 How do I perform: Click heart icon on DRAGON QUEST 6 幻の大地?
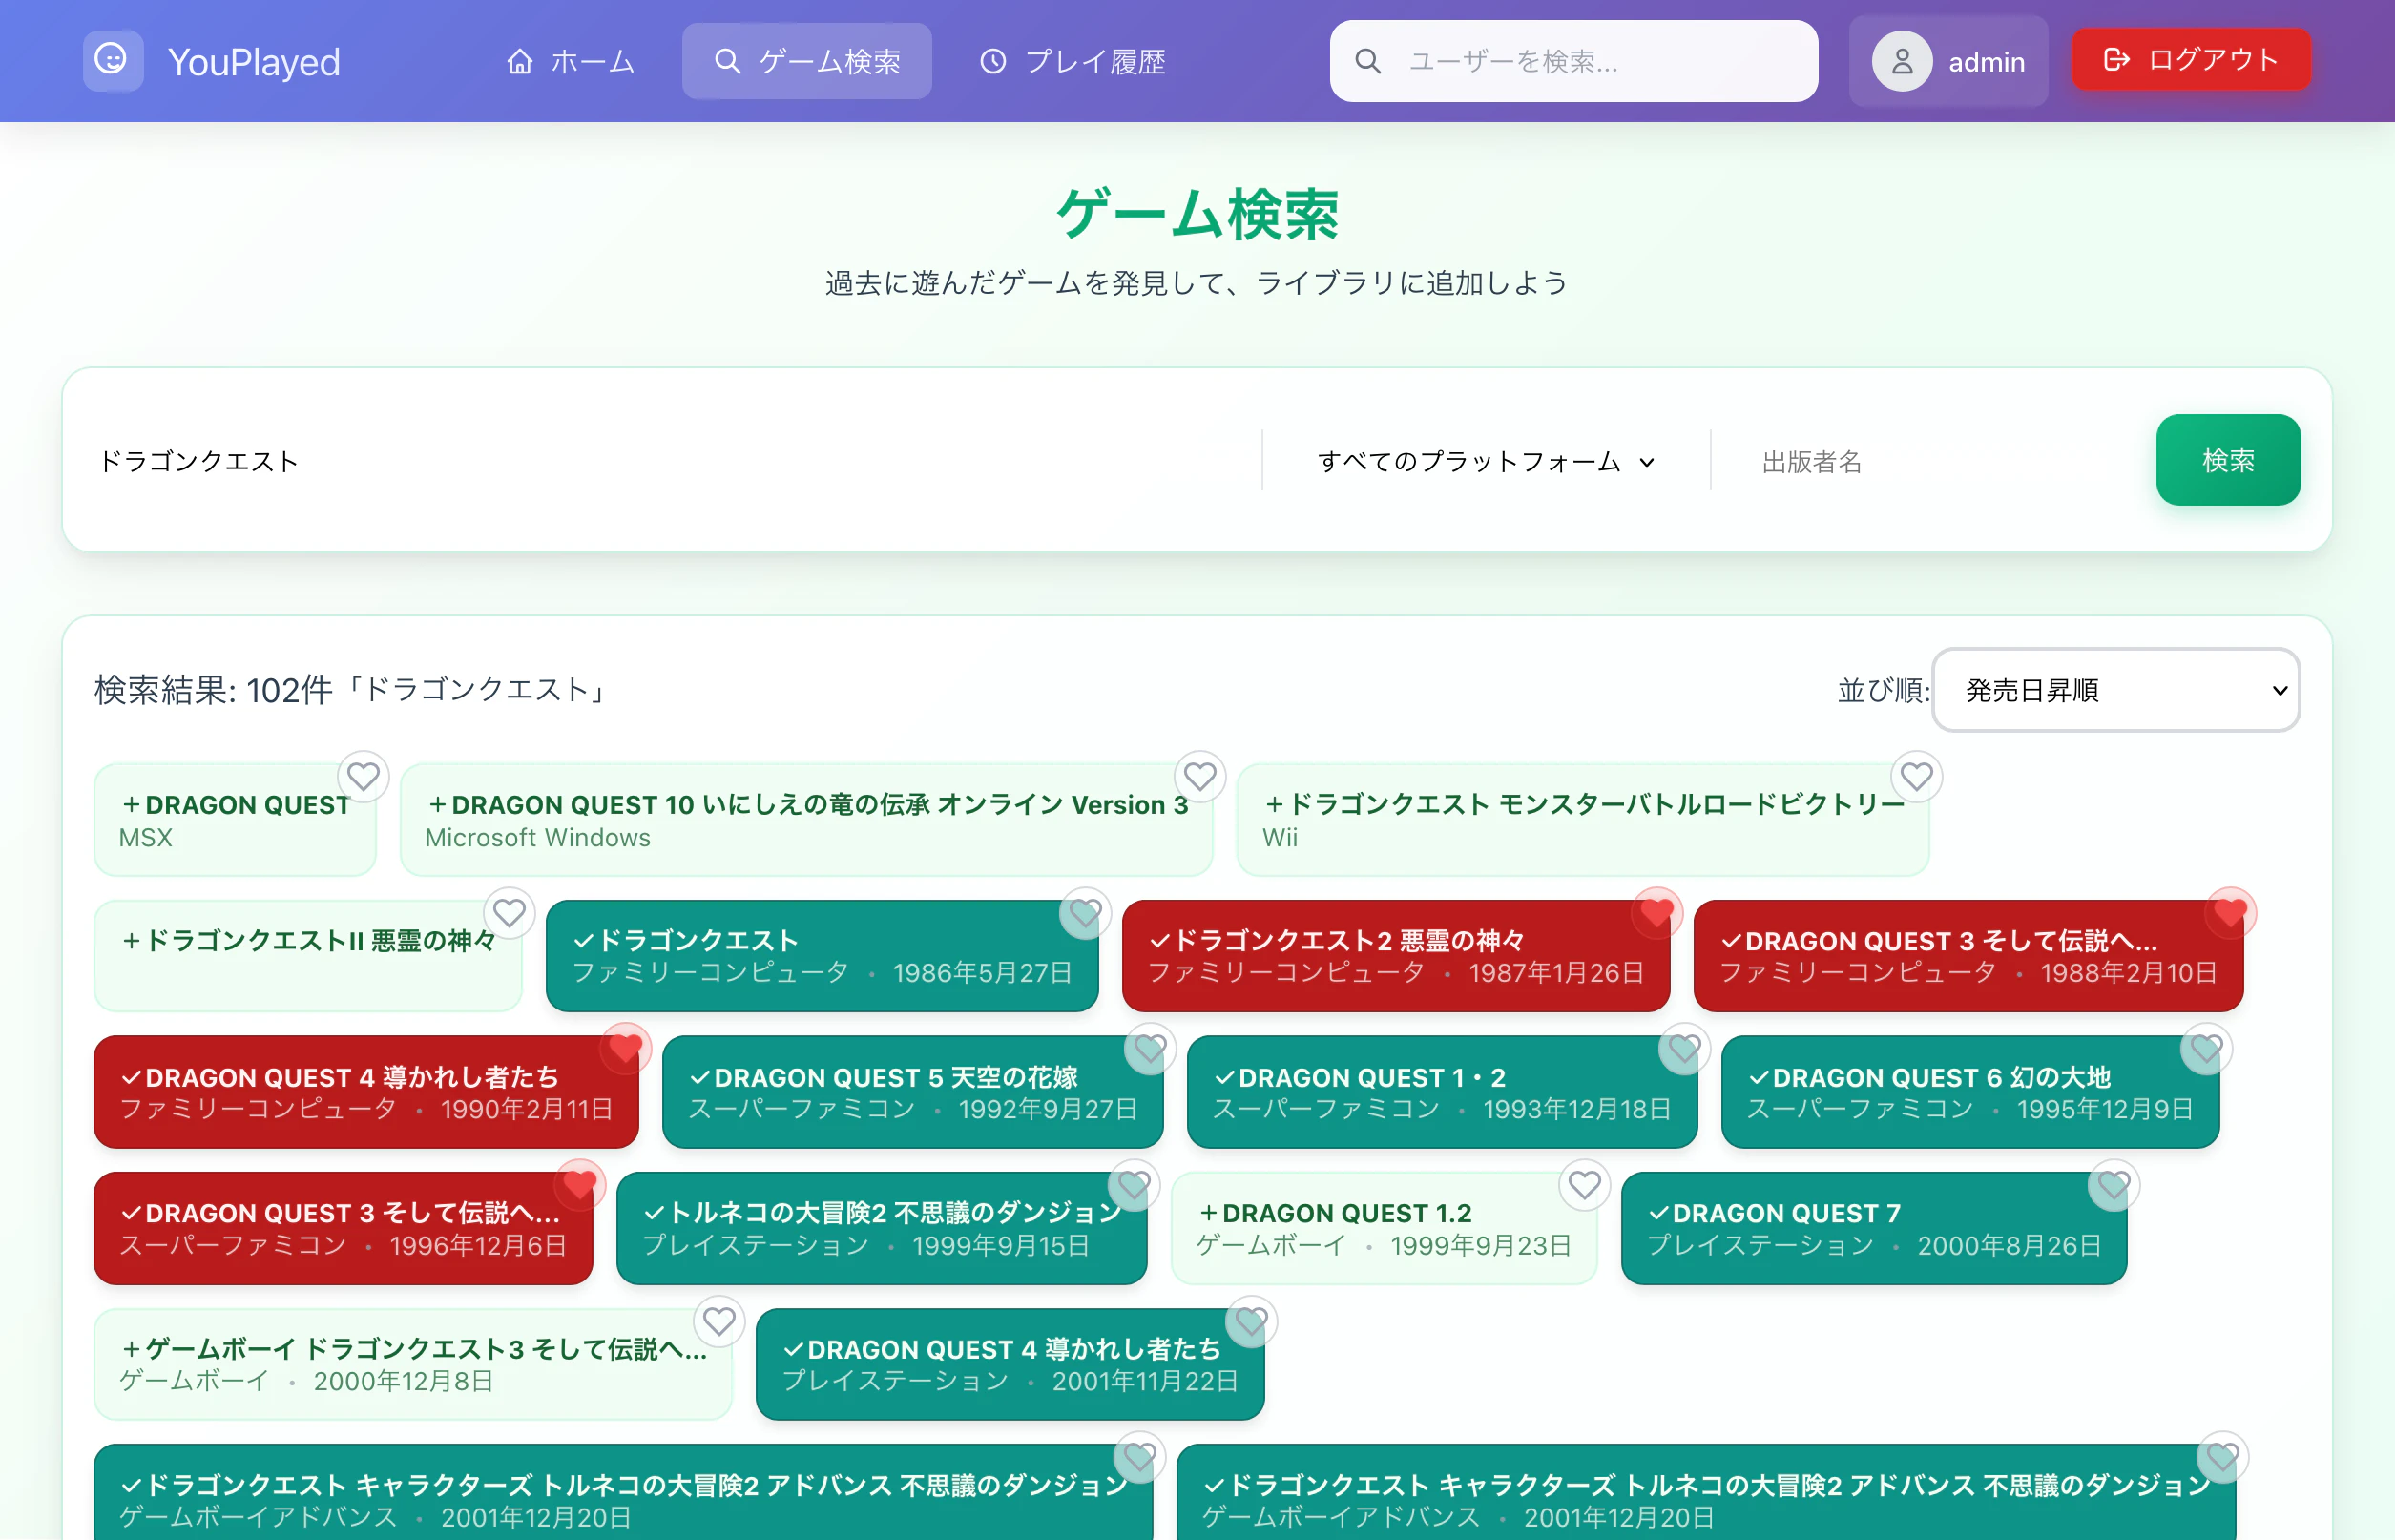[x=2206, y=1048]
